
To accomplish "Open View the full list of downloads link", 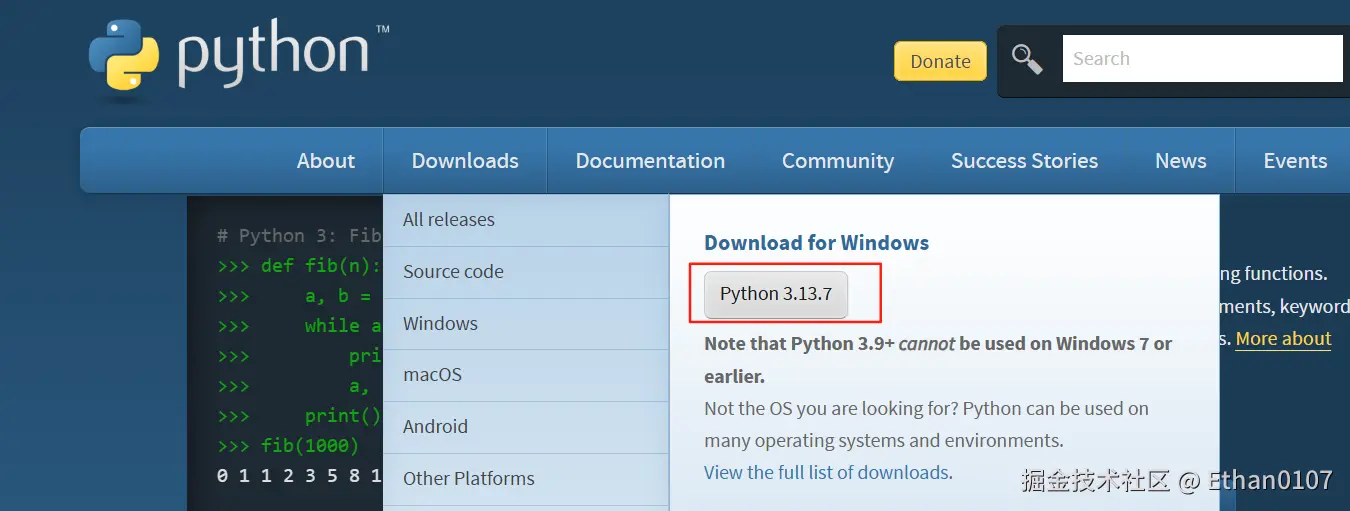I will point(826,472).
